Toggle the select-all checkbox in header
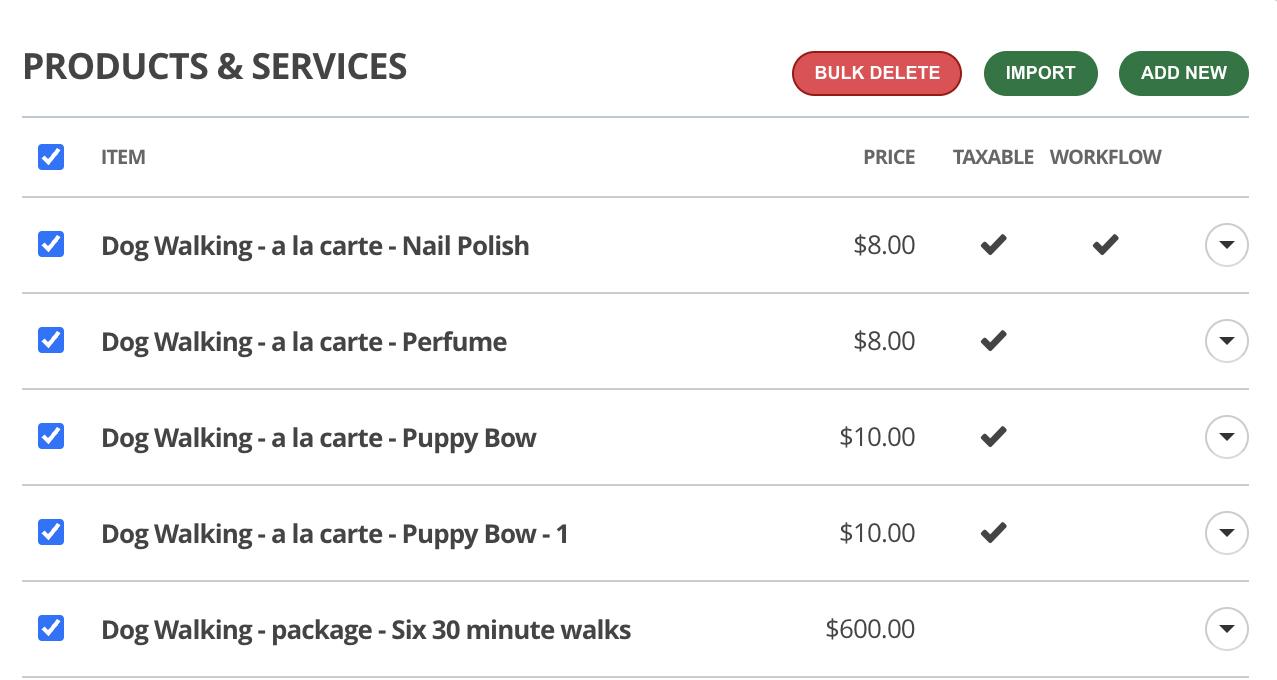This screenshot has height=680, width=1277. [51, 157]
